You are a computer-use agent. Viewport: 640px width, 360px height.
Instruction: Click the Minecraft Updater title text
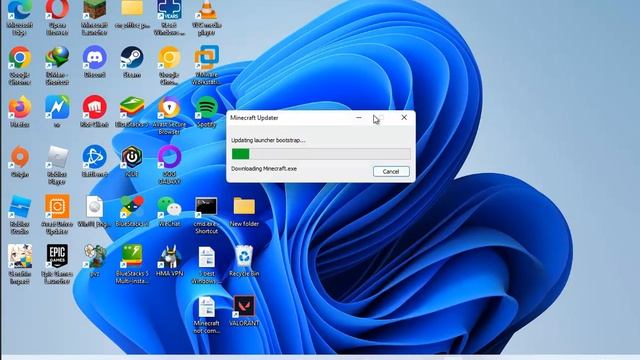coord(254,118)
